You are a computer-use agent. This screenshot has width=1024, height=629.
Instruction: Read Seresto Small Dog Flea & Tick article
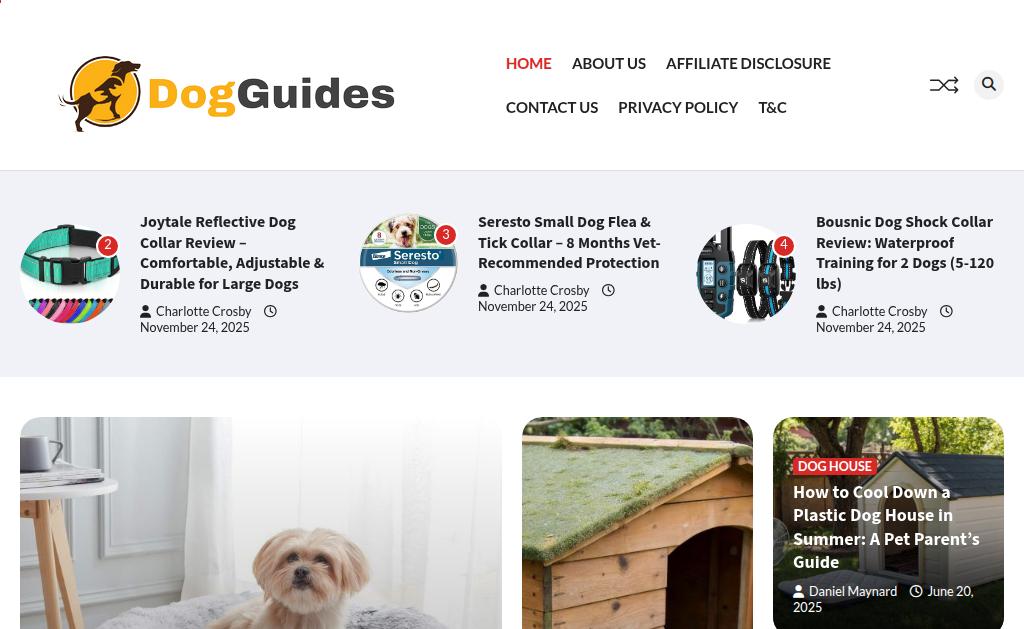(x=569, y=242)
